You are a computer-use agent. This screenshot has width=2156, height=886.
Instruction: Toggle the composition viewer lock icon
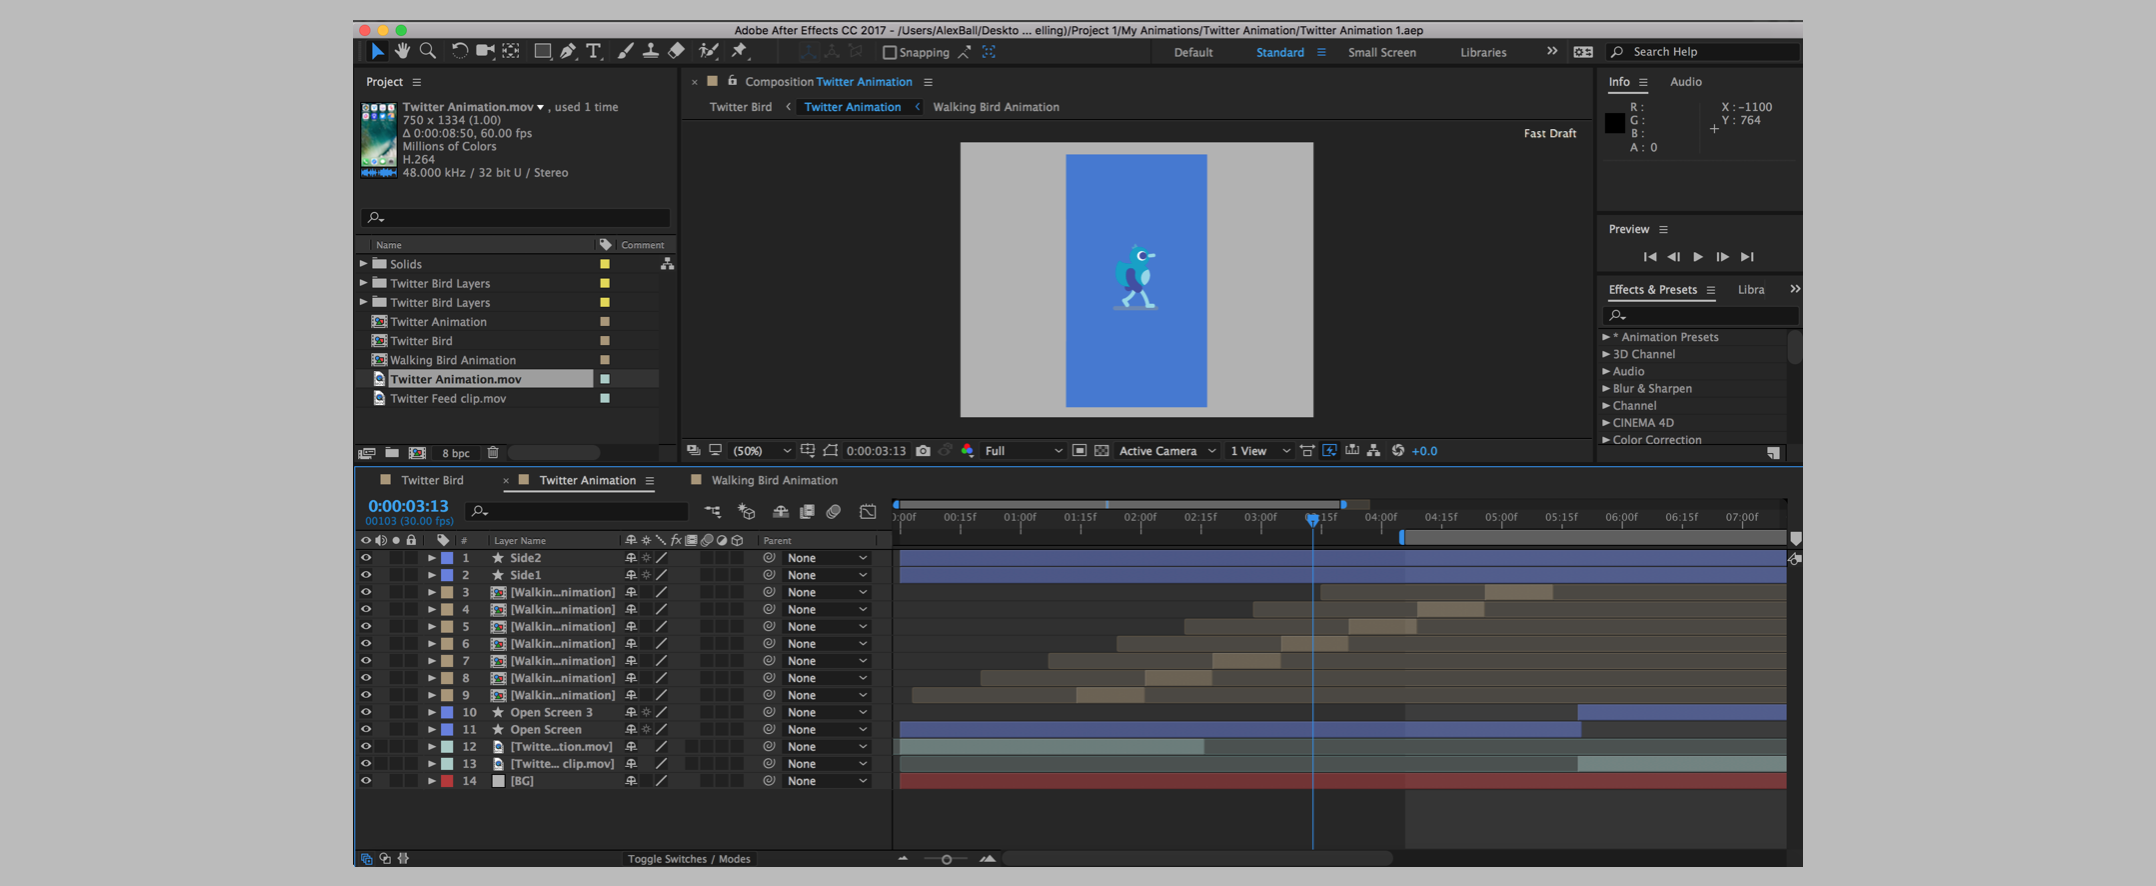(732, 81)
